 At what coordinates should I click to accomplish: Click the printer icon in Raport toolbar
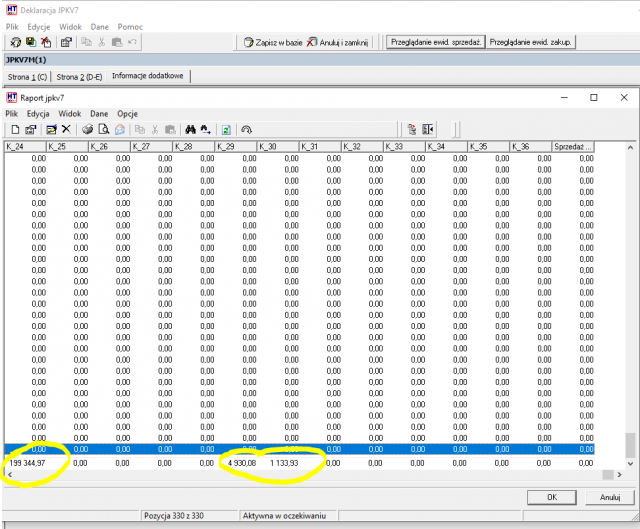(87, 130)
